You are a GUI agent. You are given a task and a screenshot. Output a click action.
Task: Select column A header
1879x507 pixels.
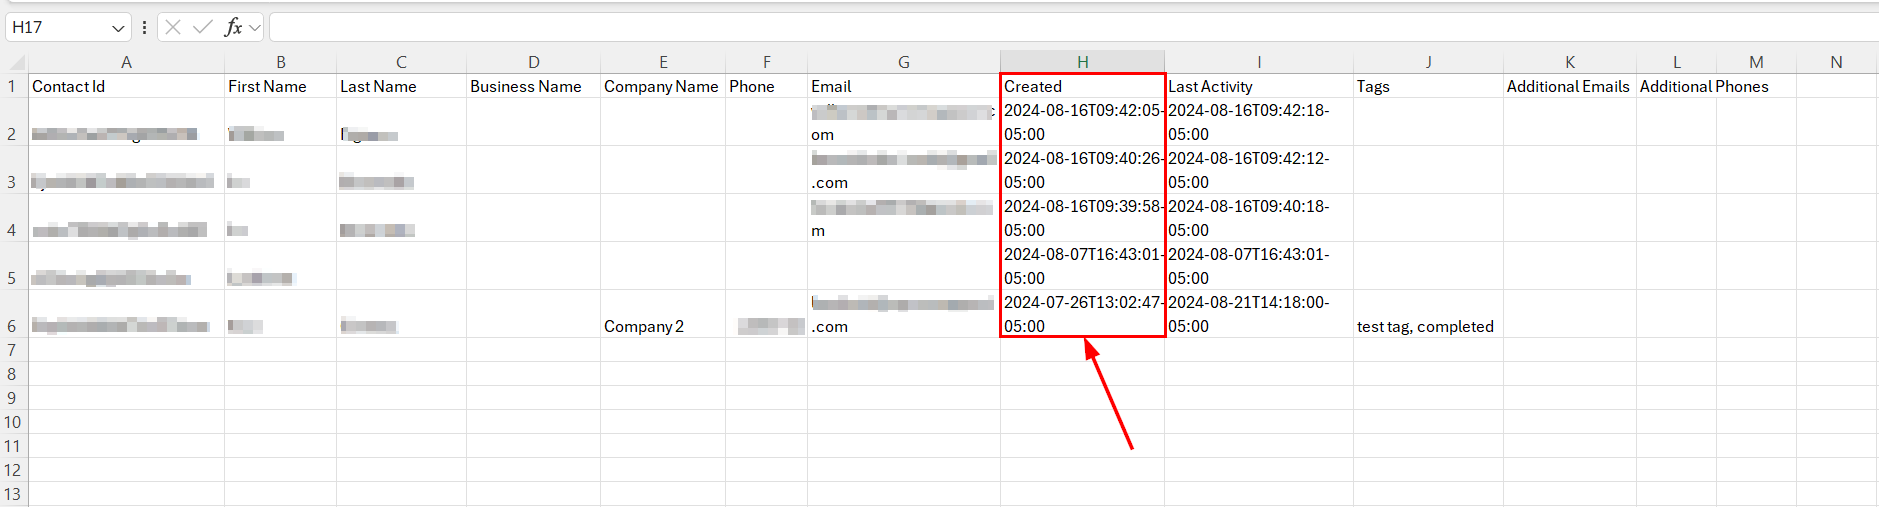pos(126,62)
